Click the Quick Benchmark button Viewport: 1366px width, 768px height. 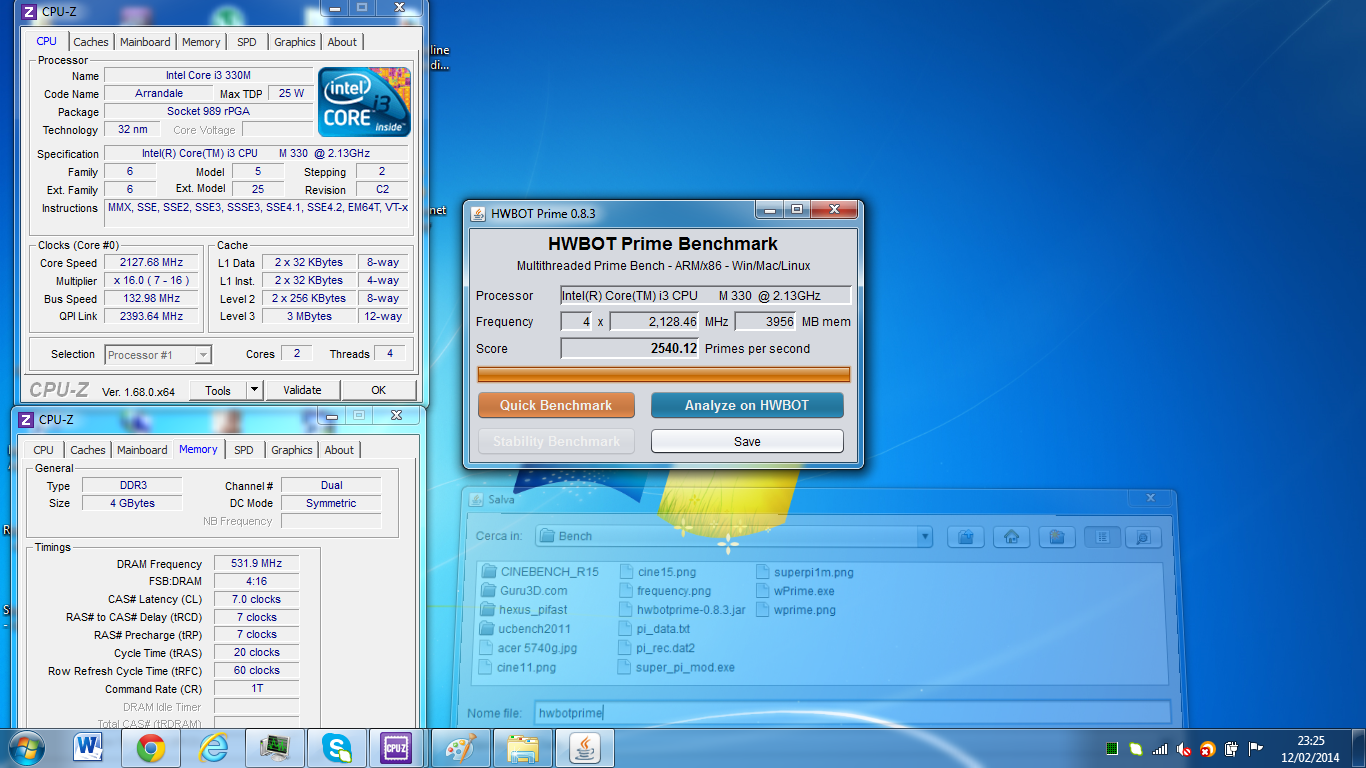[556, 405]
